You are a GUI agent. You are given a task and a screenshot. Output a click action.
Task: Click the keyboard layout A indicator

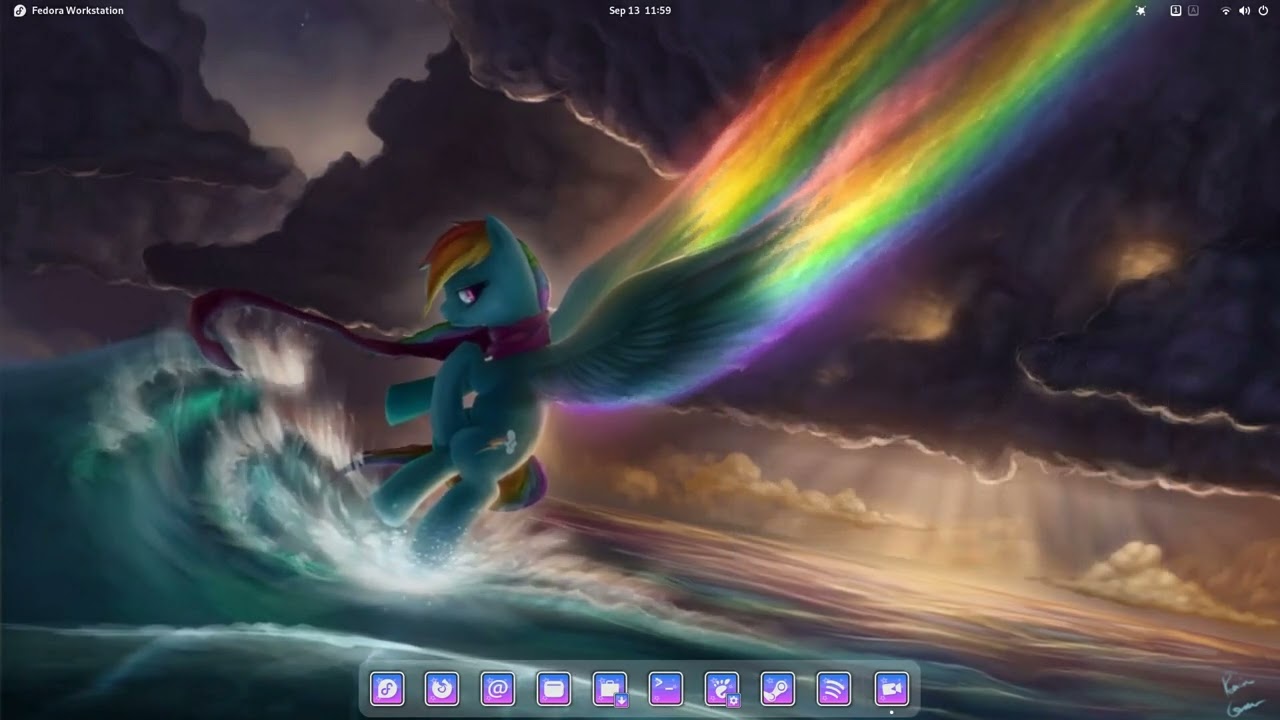(1193, 10)
